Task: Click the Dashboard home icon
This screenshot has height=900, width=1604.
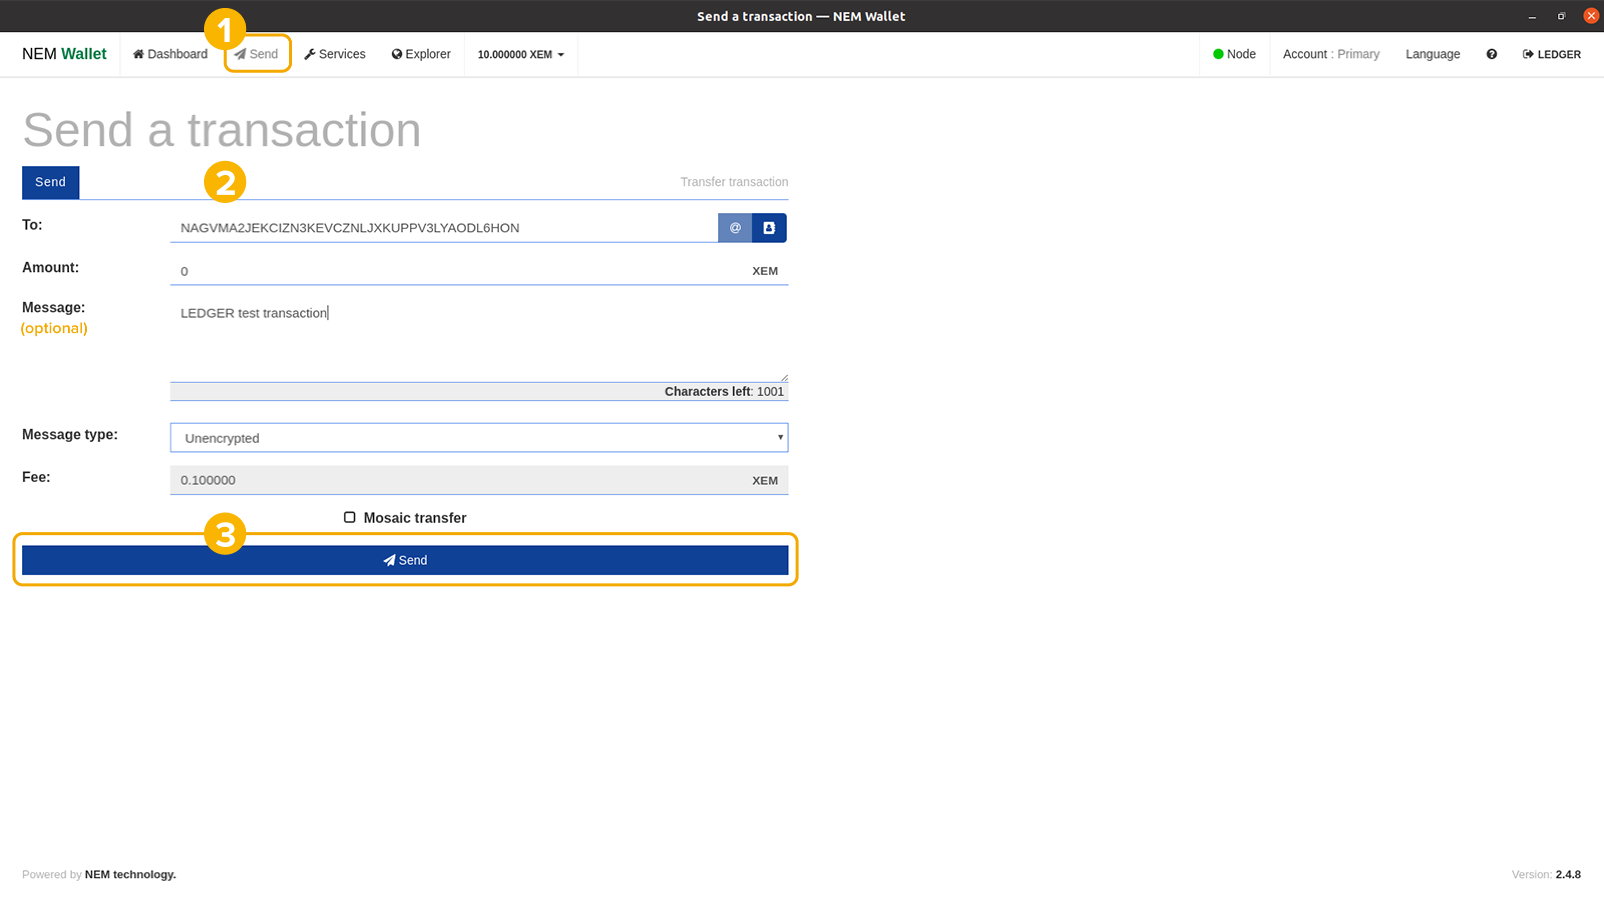Action: click(x=138, y=54)
